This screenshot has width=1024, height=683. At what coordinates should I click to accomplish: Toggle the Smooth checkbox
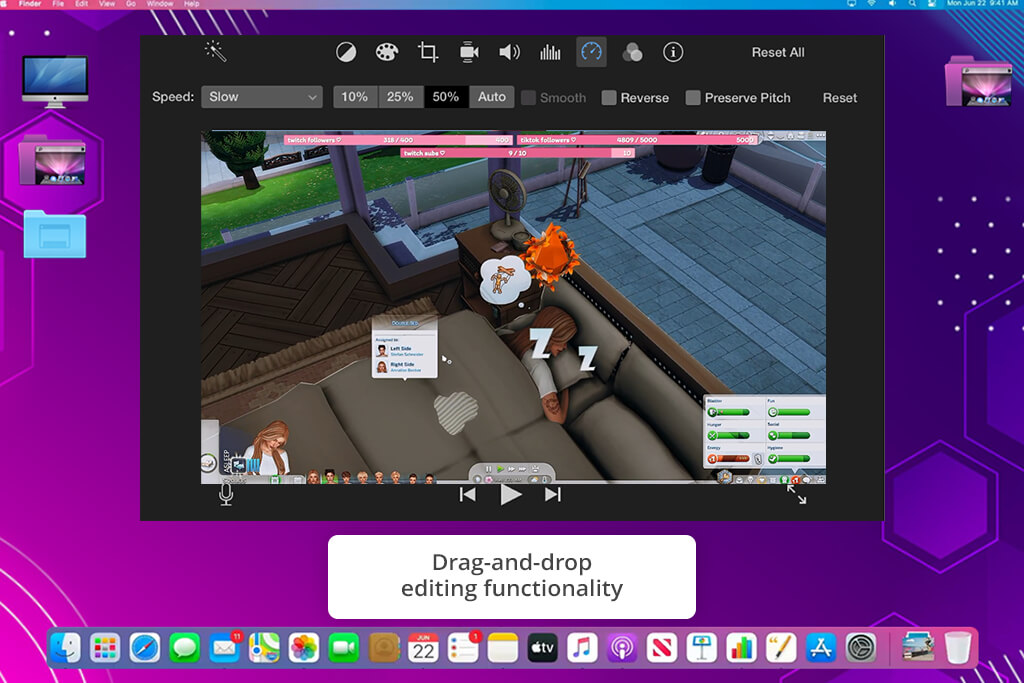(529, 98)
